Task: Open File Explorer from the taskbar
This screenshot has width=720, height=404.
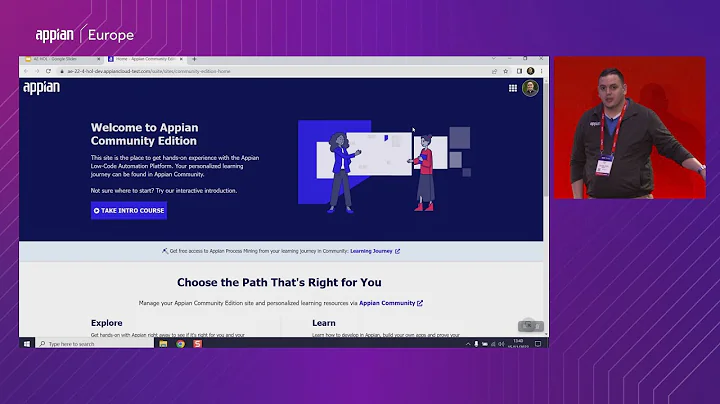Action: (x=163, y=343)
